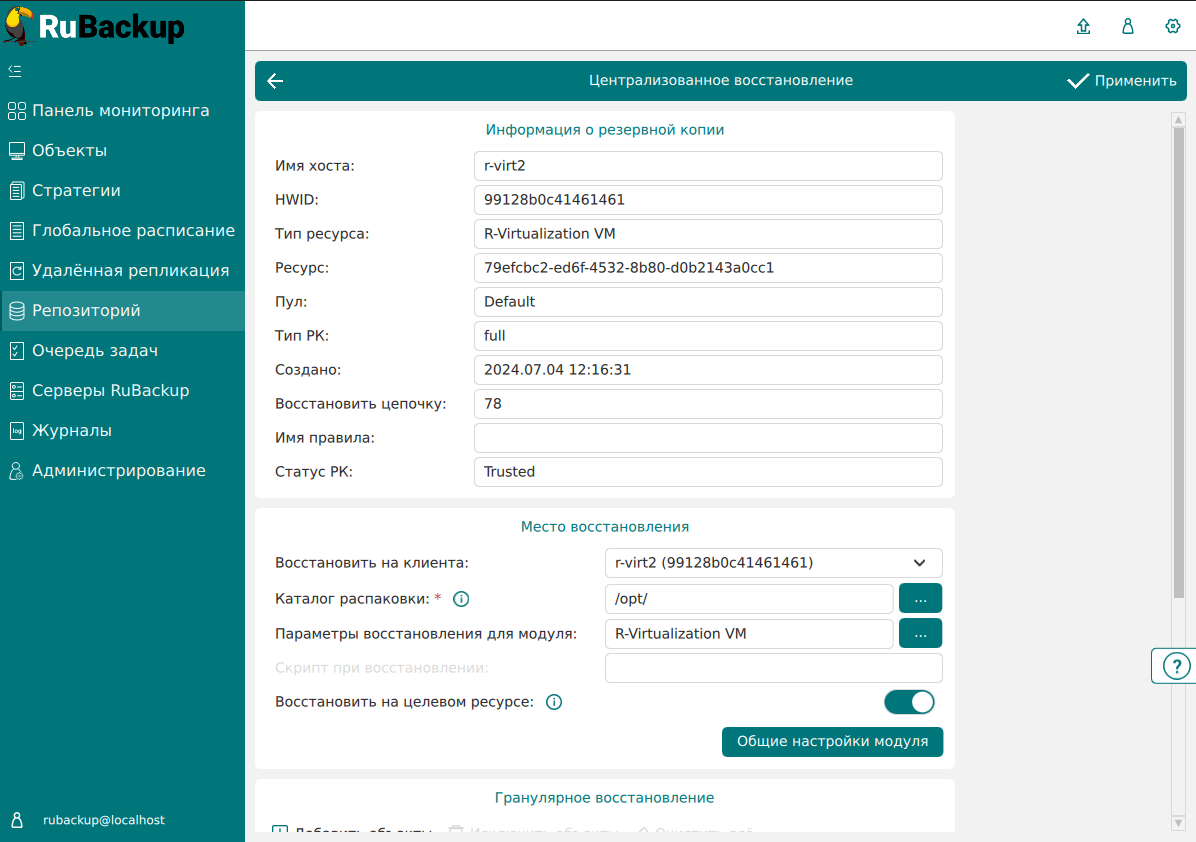Open Панель мониторинга in the sidebar
Screen dimensions: 1196x842
[x=121, y=111]
